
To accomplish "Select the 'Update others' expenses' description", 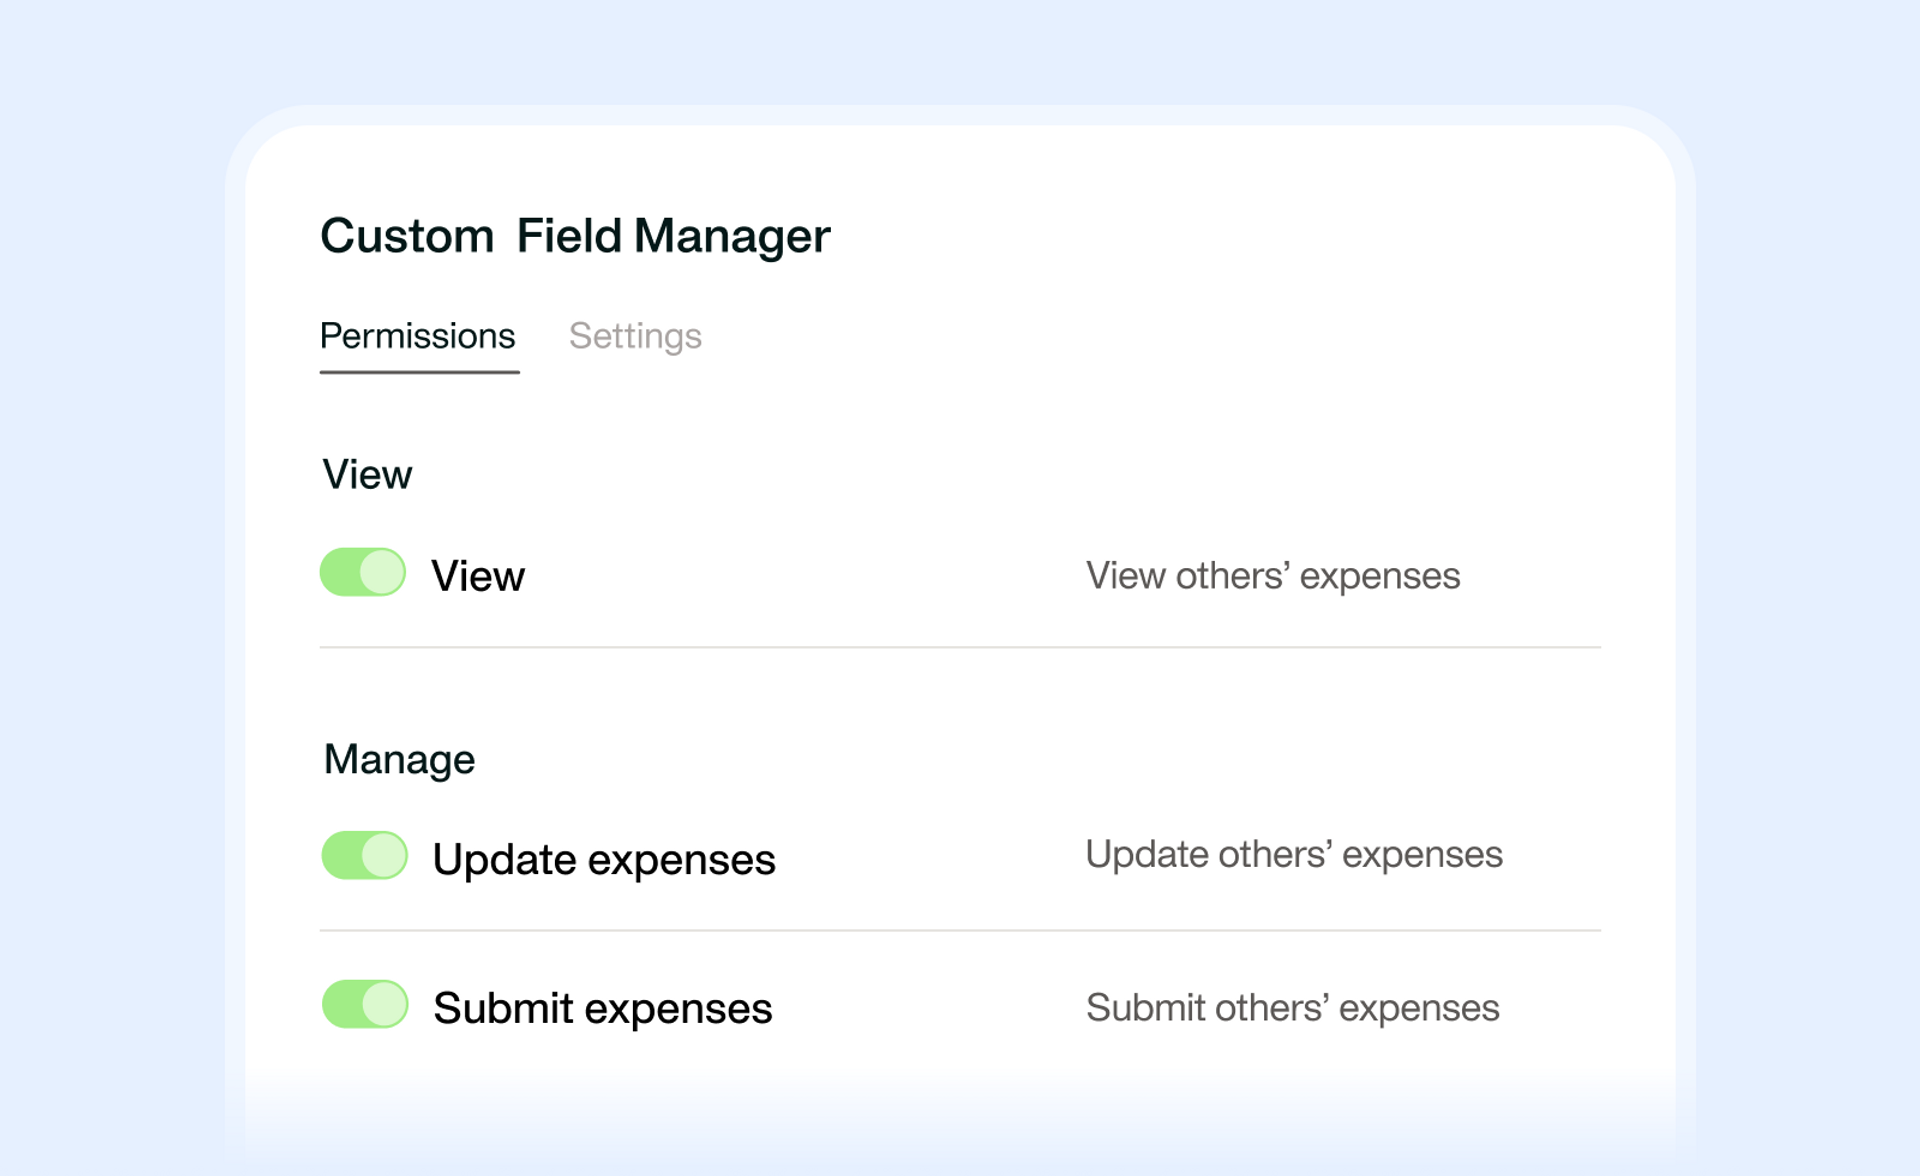I will pyautogui.click(x=1294, y=854).
